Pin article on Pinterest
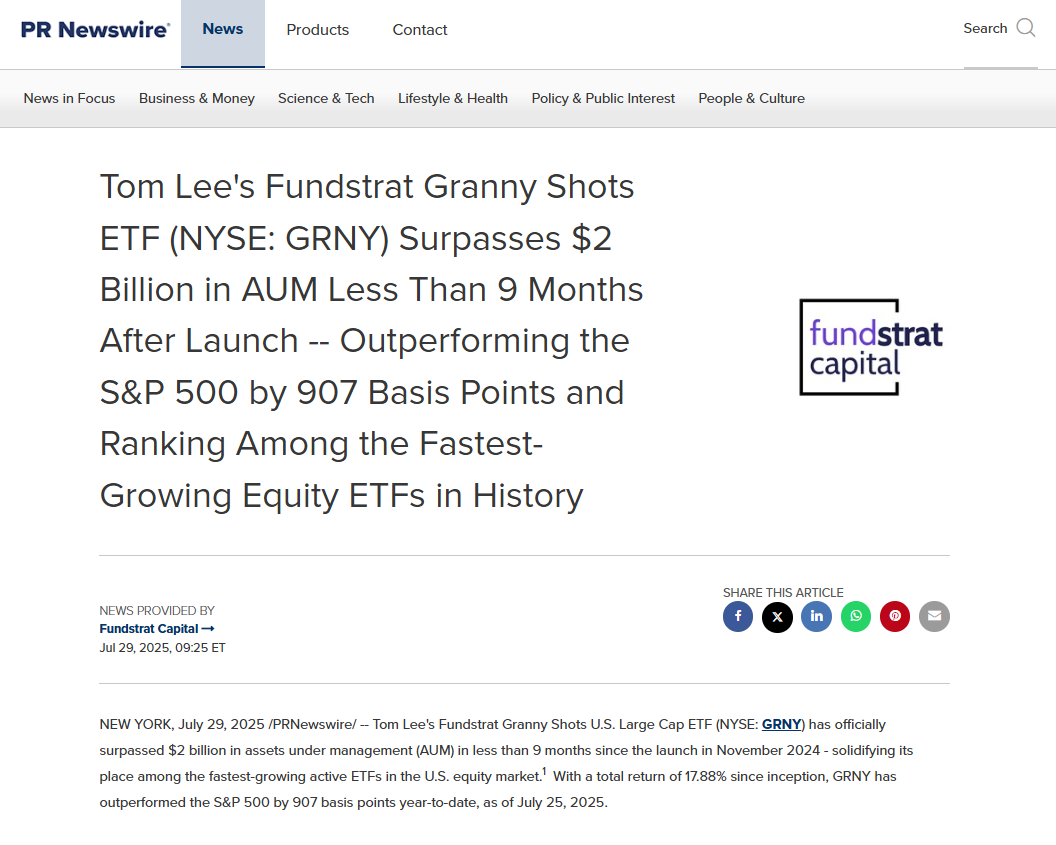The height and width of the screenshot is (845, 1056). 895,616
